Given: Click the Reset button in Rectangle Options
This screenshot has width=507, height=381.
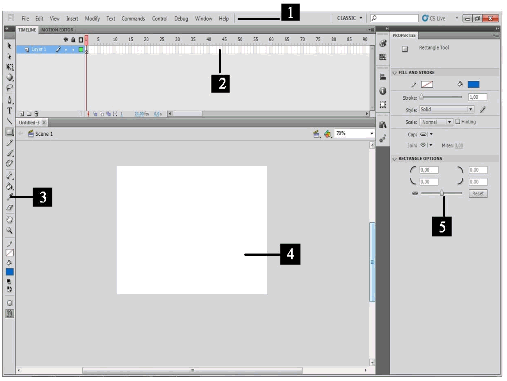Looking at the screenshot, I should tap(478, 193).
